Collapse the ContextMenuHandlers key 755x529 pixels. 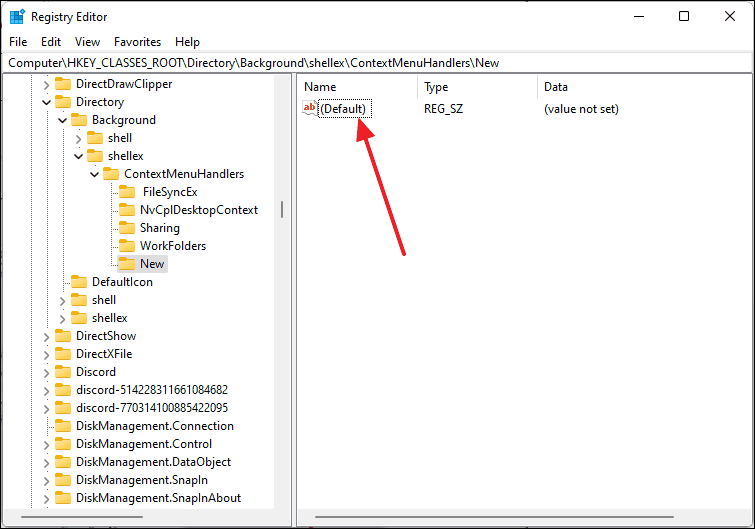click(94, 174)
